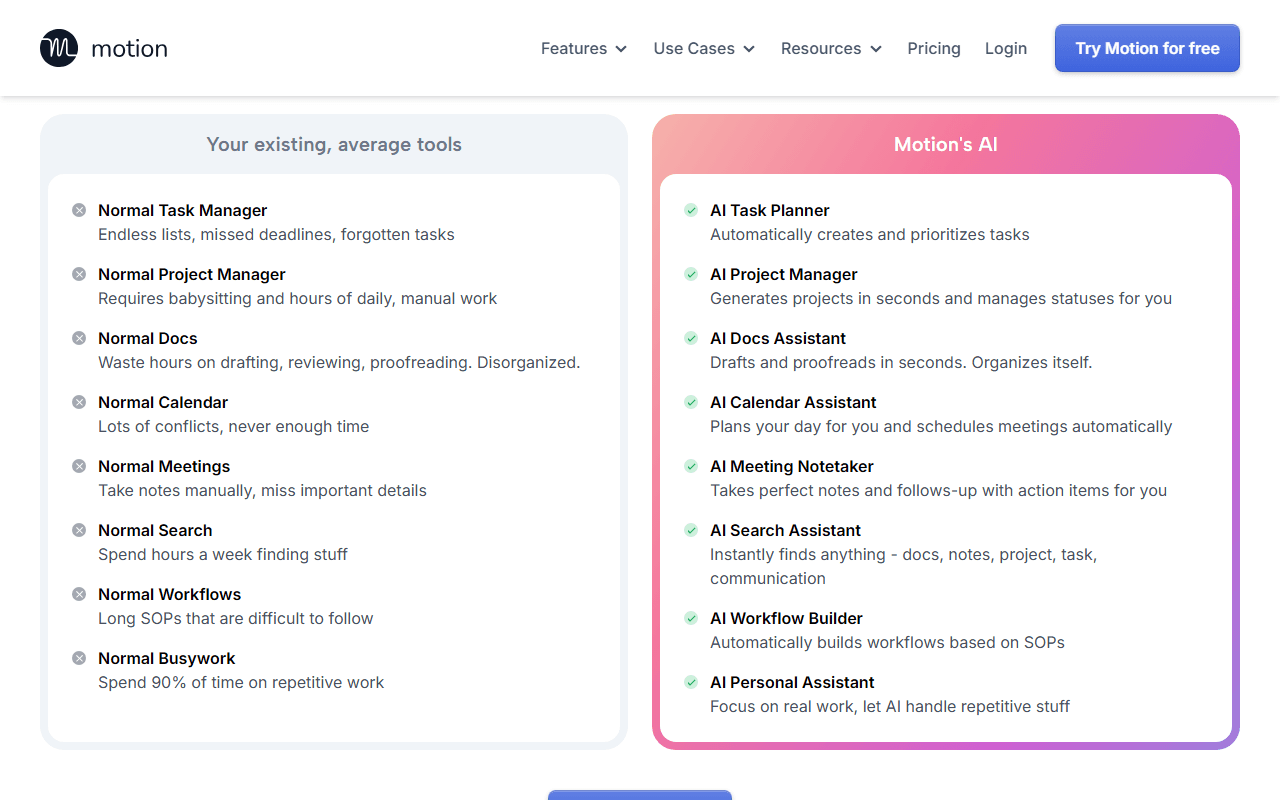Click the Motion's AI gradient header
1280x800 pixels.
[x=946, y=144]
